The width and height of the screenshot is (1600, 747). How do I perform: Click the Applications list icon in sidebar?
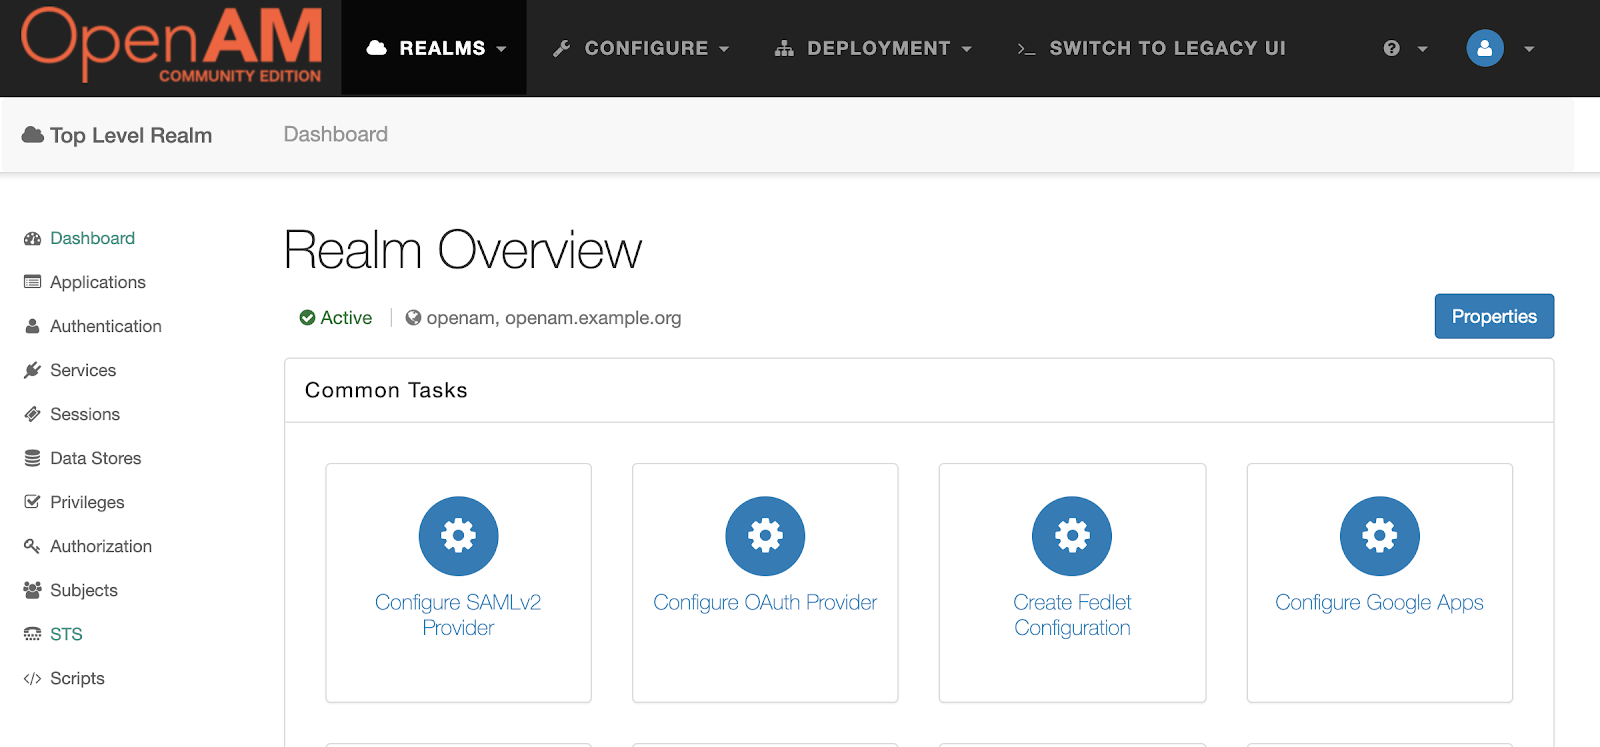[x=32, y=282]
